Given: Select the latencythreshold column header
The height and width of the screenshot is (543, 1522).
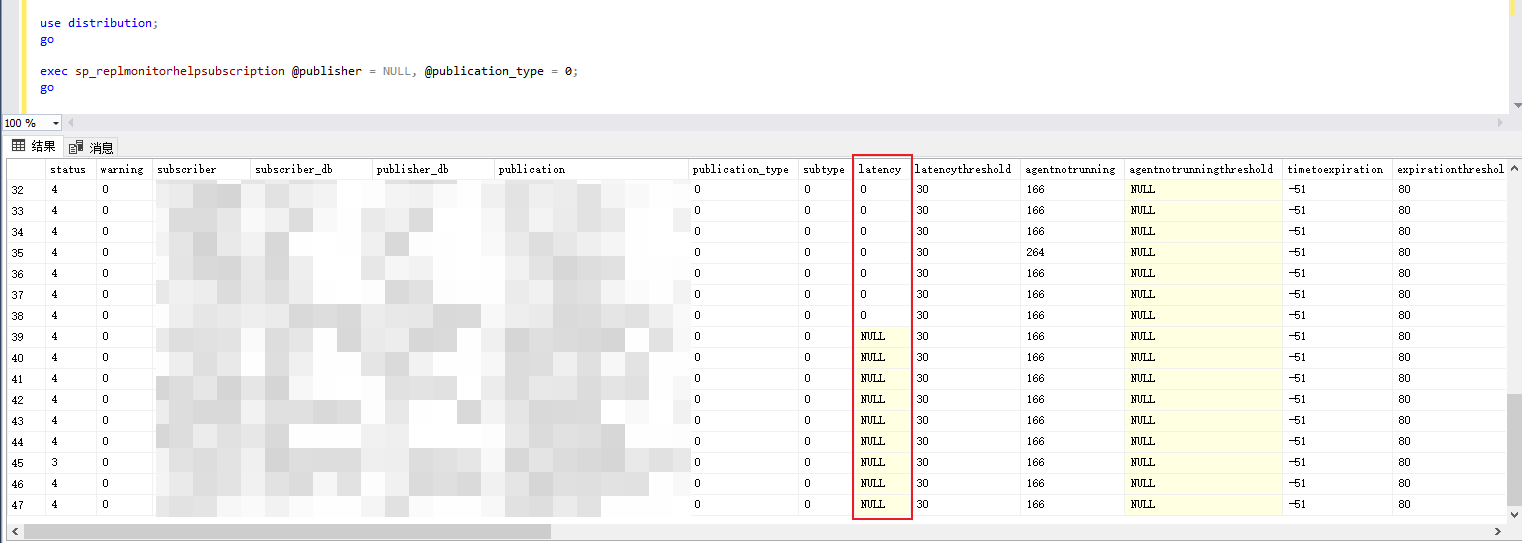Looking at the screenshot, I should (966, 169).
